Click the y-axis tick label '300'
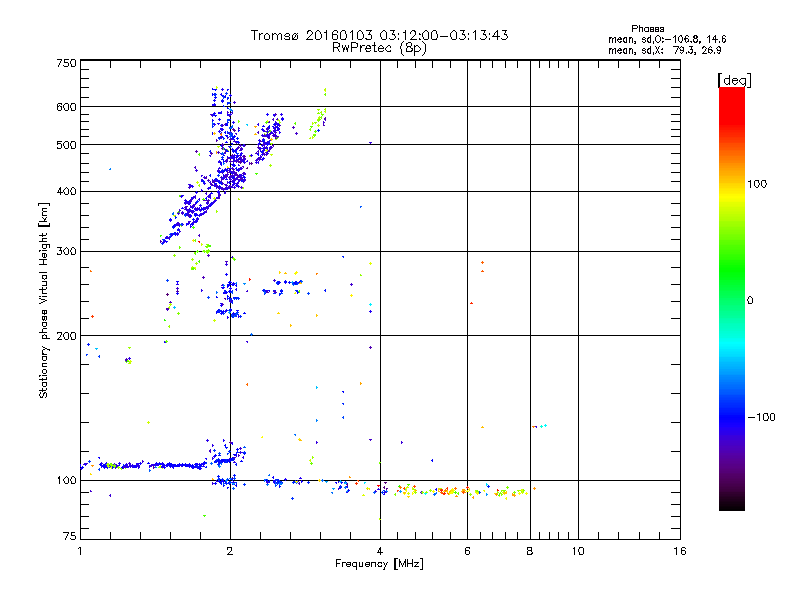Image resolution: width=800 pixels, height=600 pixels. coord(67,252)
